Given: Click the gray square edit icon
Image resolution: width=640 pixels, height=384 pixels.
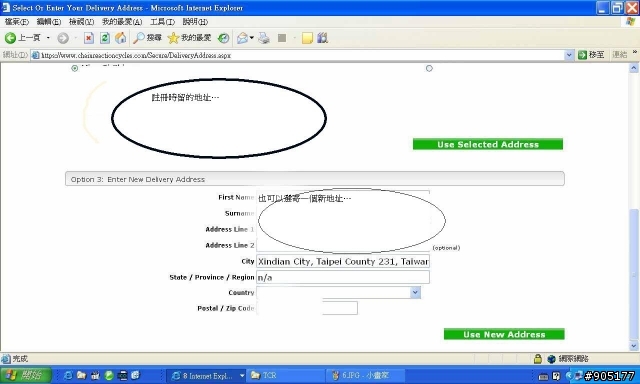Looking at the screenshot, I should click(282, 38).
